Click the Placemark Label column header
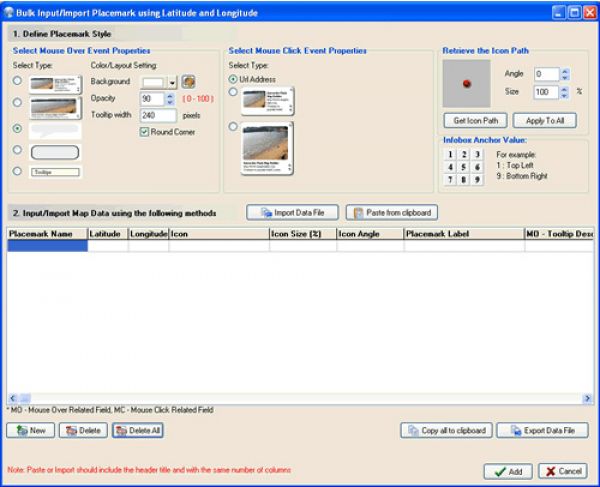The image size is (600, 487). point(464,234)
